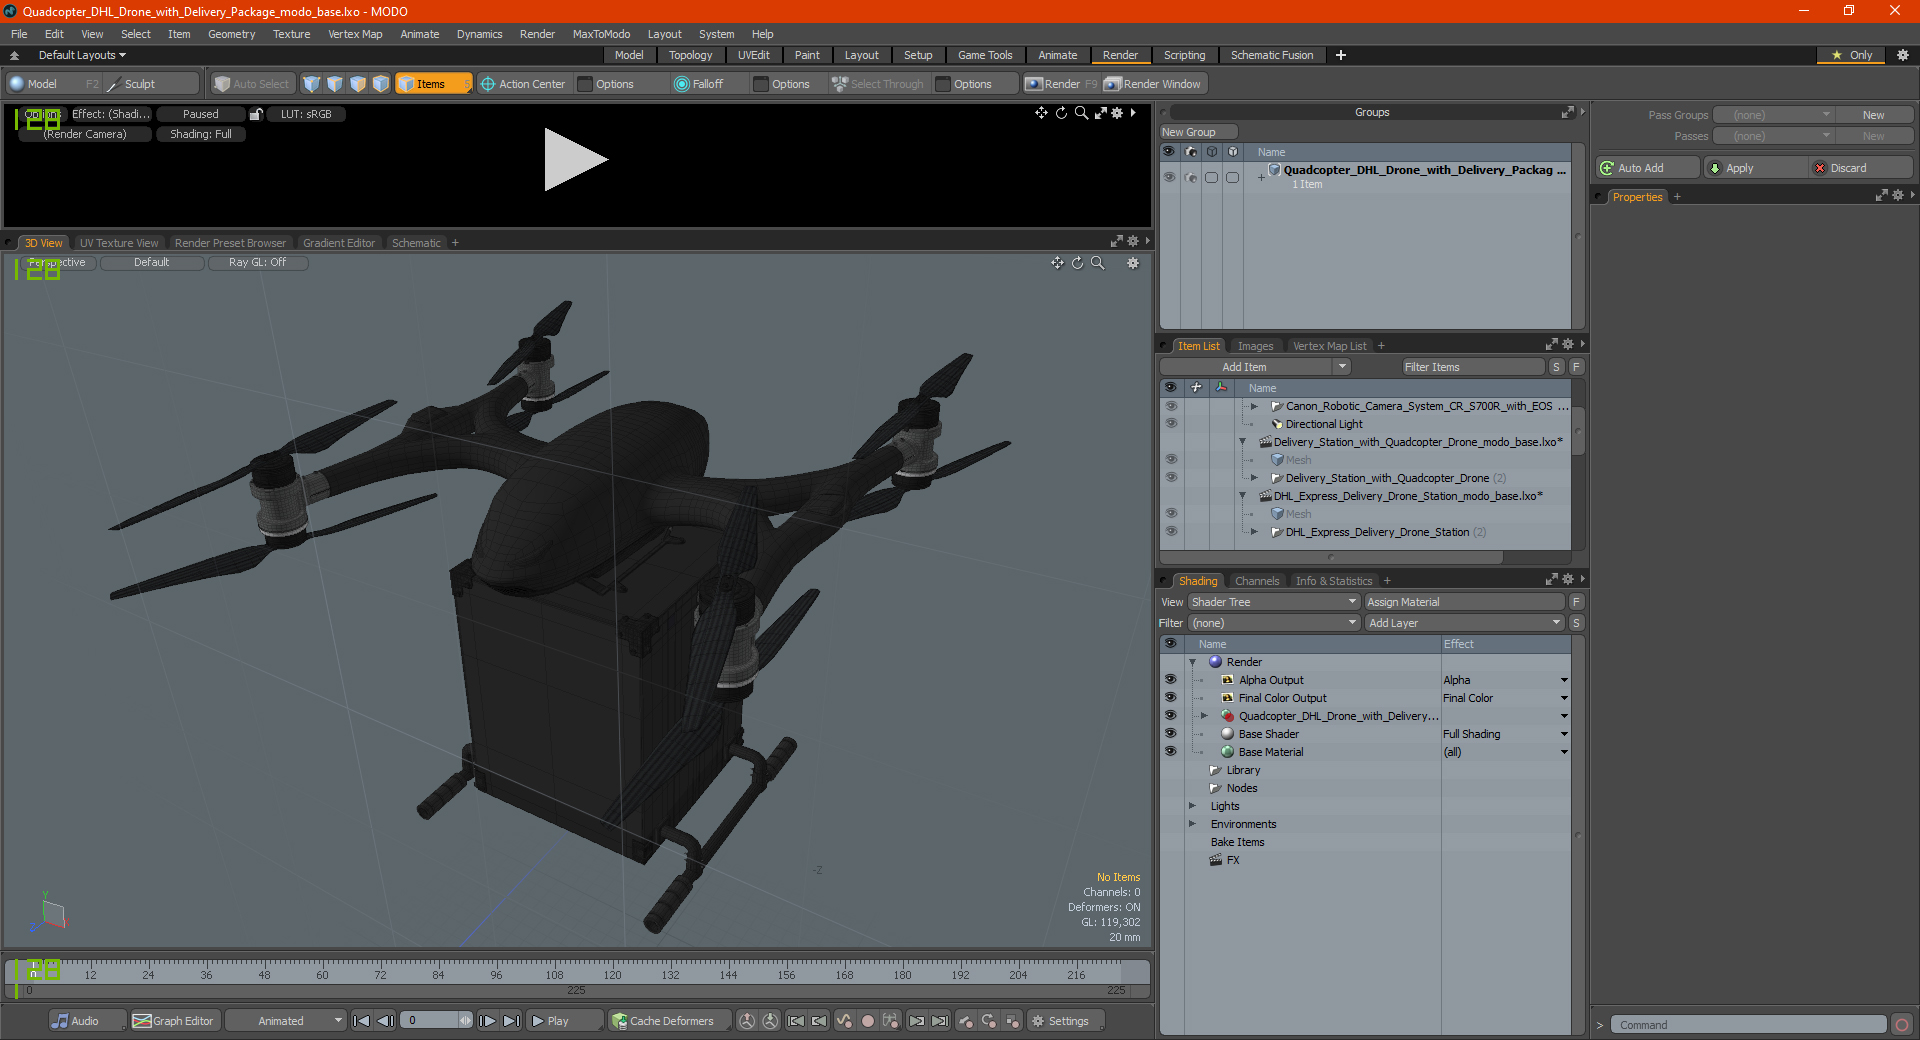The image size is (1920, 1040).
Task: Open the Graph Editor
Action: point(173,1021)
